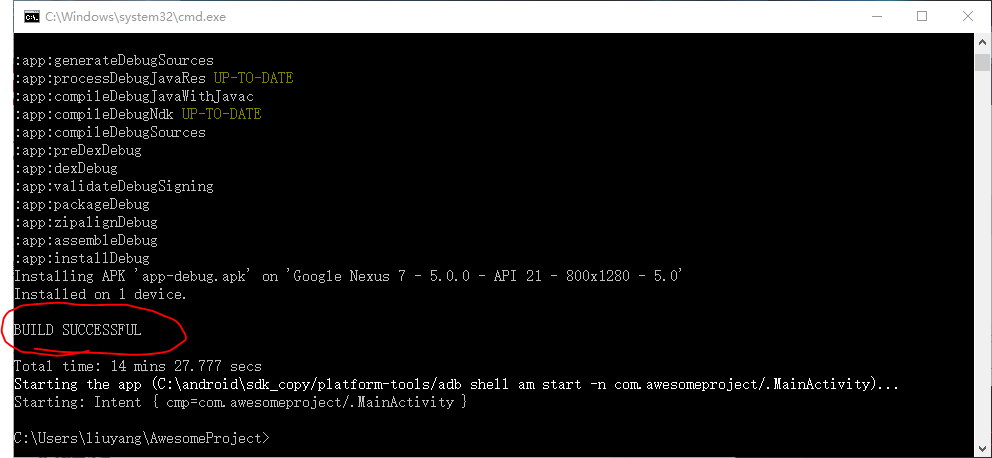Click the UP-TO-DATE label beside compileDebugNdk
Screen dimensions: 992x458
tap(221, 114)
